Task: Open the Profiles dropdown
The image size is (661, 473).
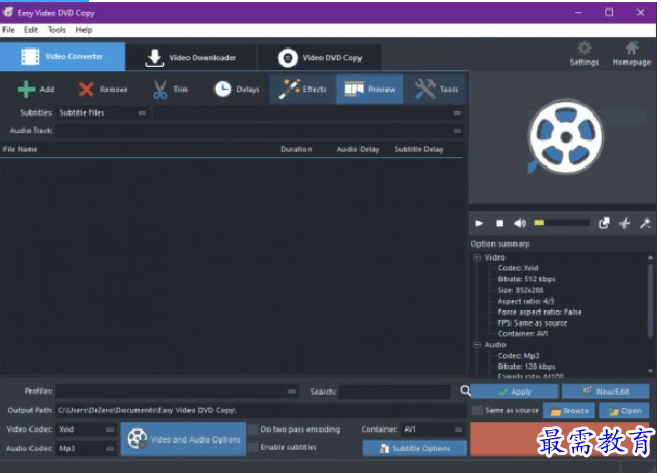Action: click(177, 392)
